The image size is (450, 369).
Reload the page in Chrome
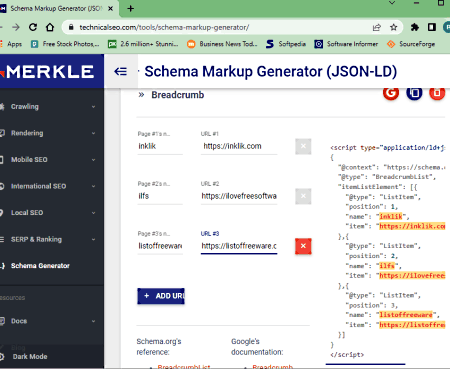coord(33,27)
